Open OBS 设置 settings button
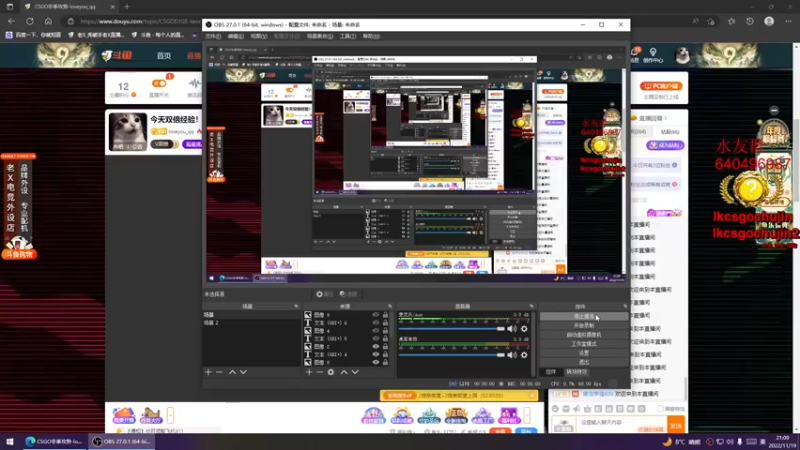800x450 pixels. pos(584,353)
